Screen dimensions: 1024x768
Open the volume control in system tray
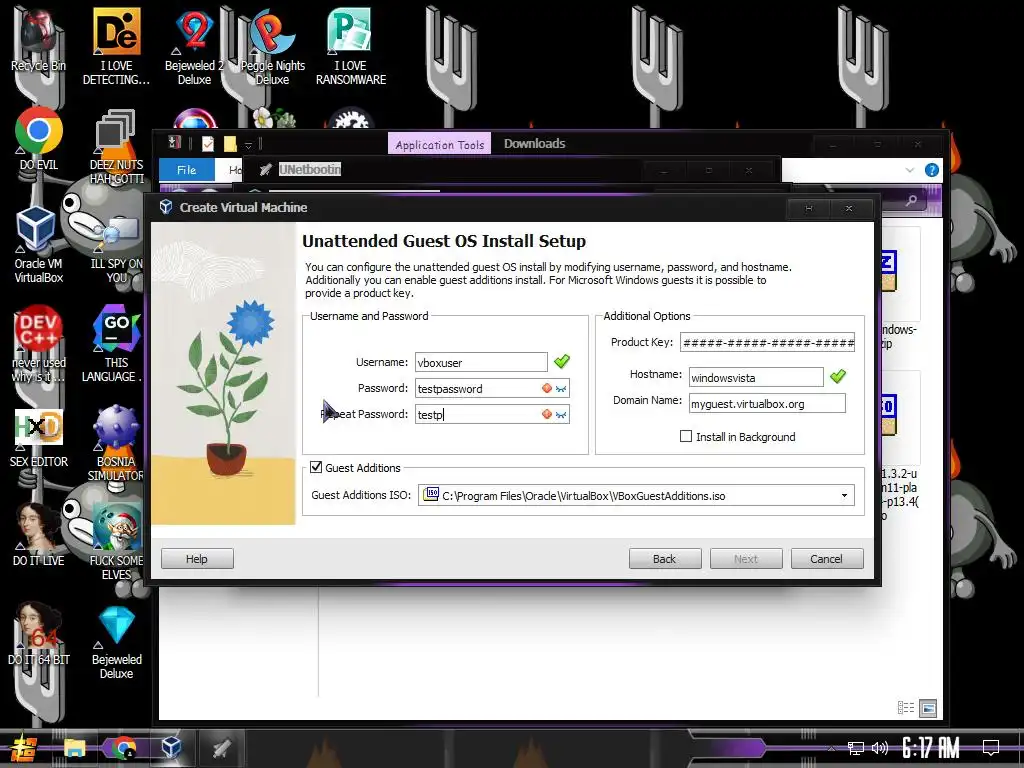pos(880,748)
